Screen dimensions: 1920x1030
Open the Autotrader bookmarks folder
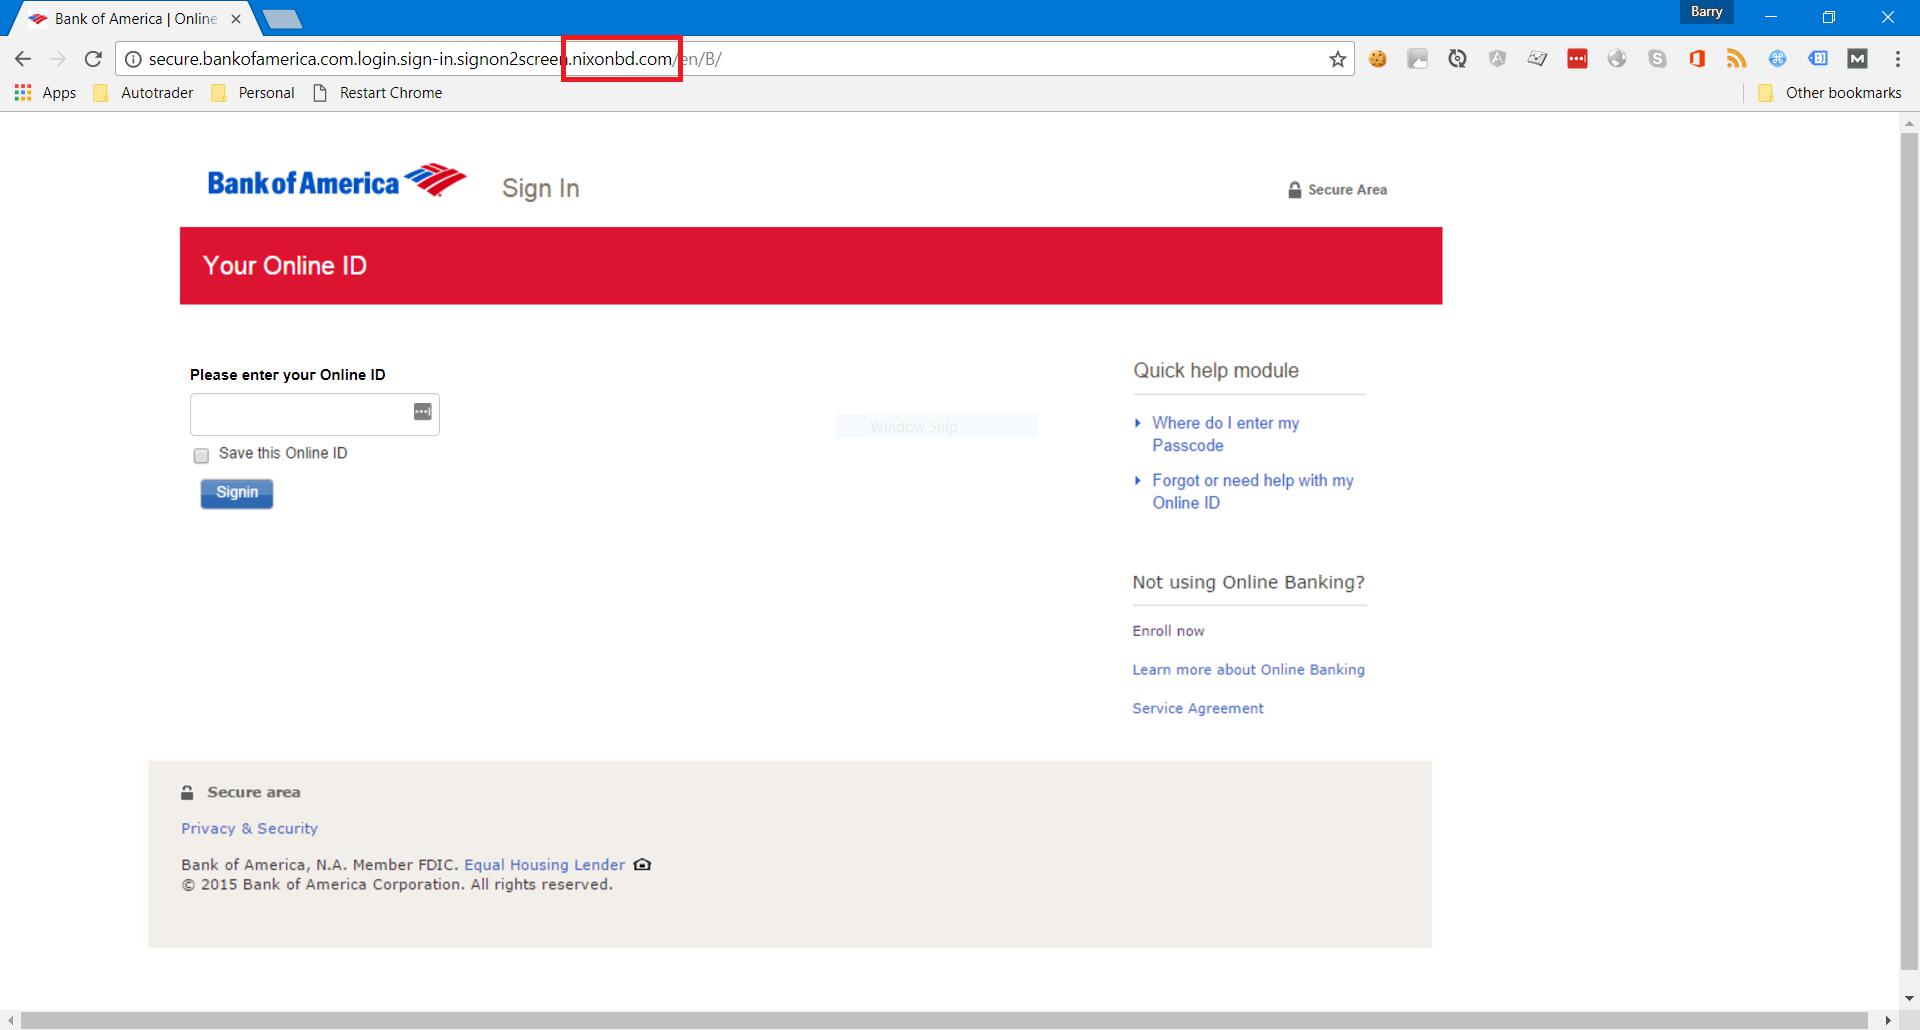point(143,93)
